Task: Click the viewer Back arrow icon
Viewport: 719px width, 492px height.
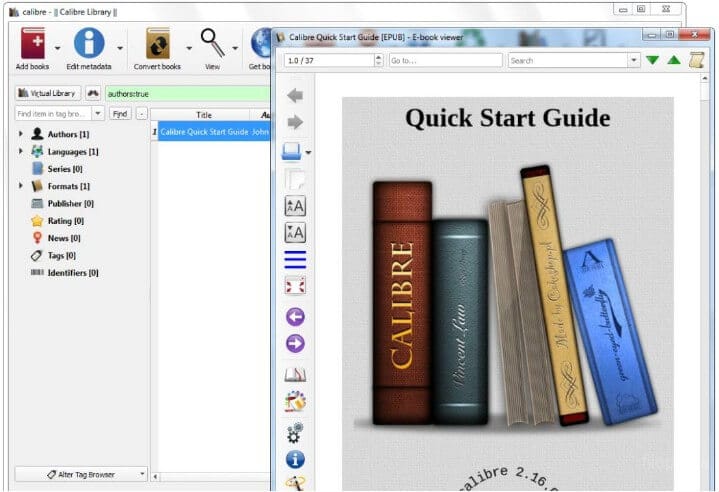Action: [295, 95]
